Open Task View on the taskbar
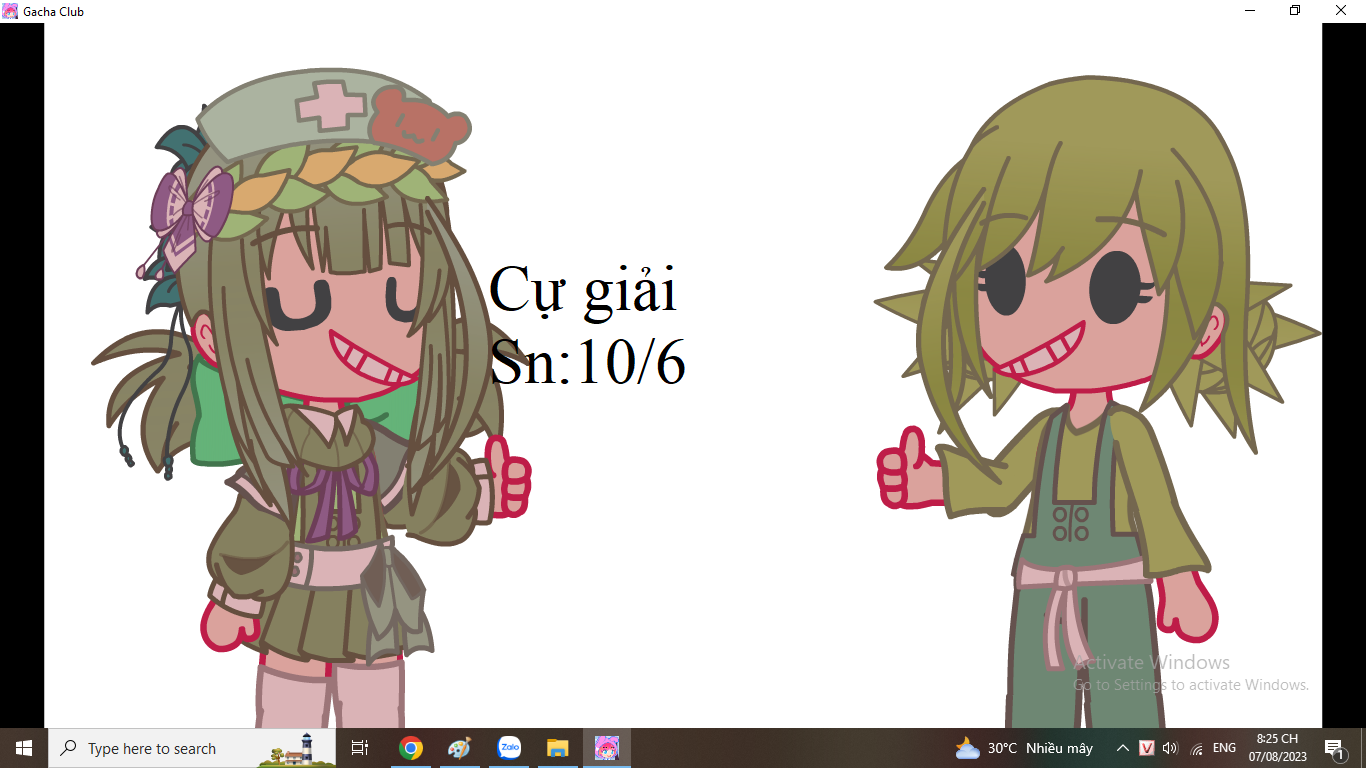The width and height of the screenshot is (1366, 768). (x=360, y=748)
